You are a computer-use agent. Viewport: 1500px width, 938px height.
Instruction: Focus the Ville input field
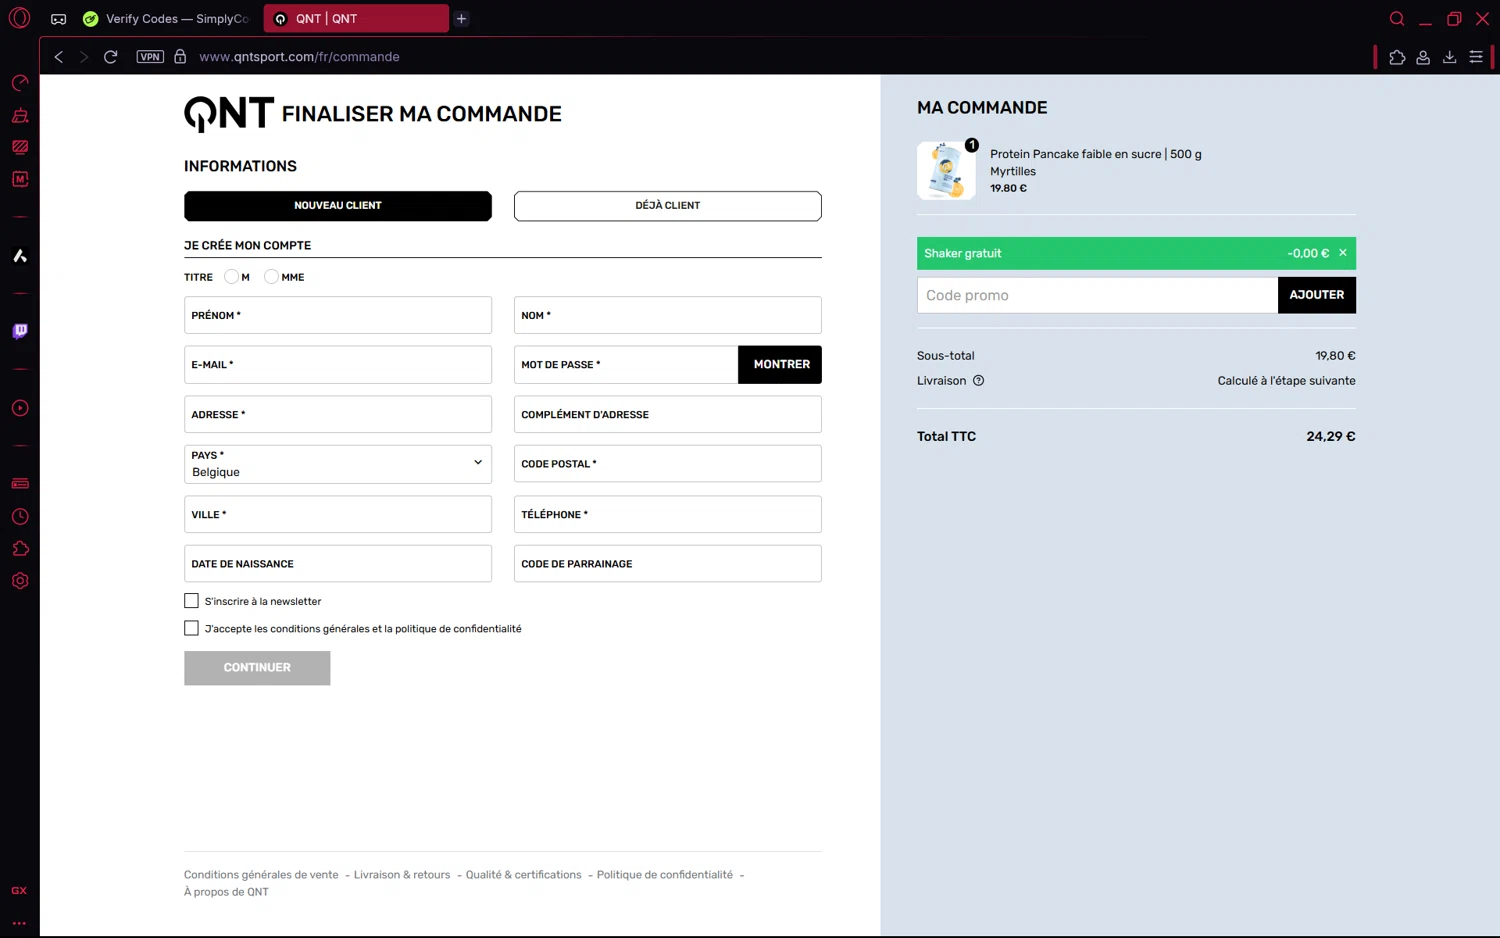[338, 514]
